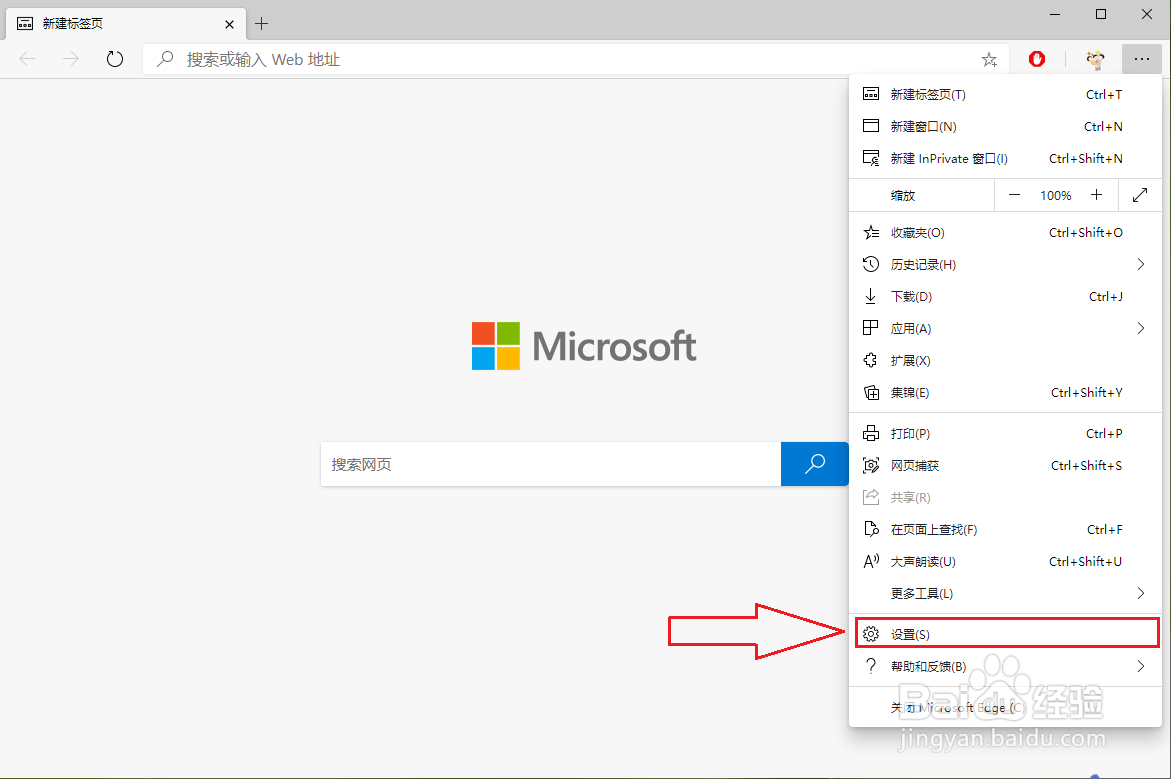Click the Microsoft logo

(x=584, y=346)
